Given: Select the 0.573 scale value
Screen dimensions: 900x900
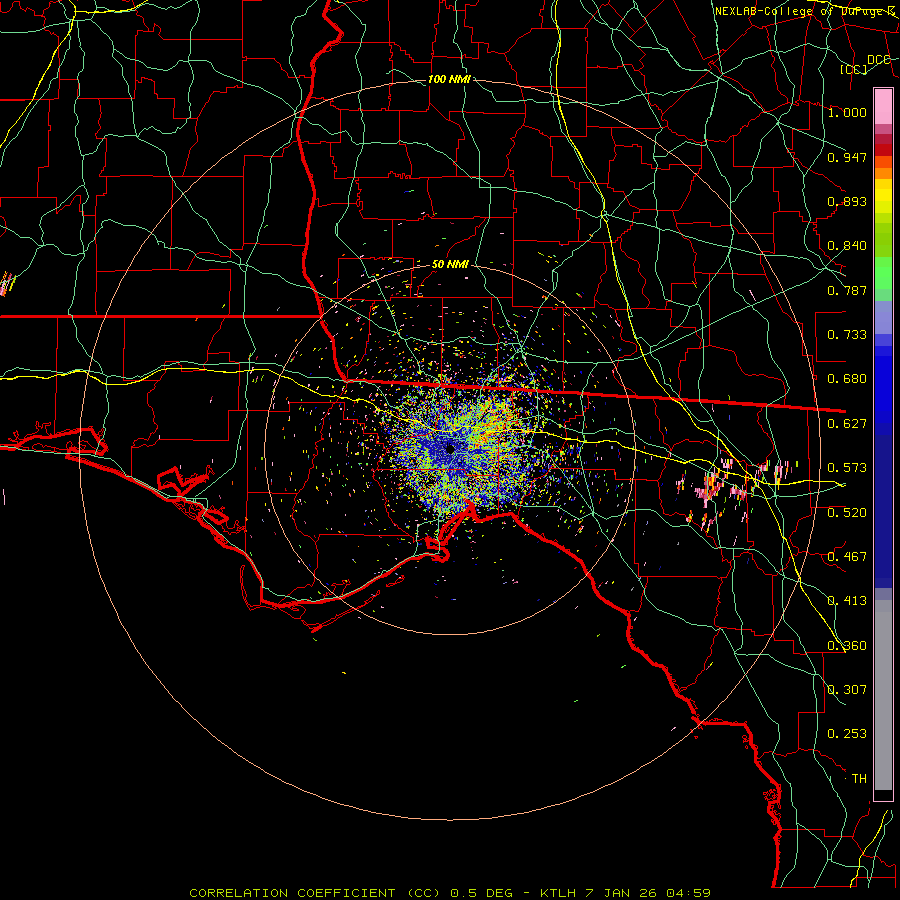Looking at the screenshot, I should pos(847,468).
